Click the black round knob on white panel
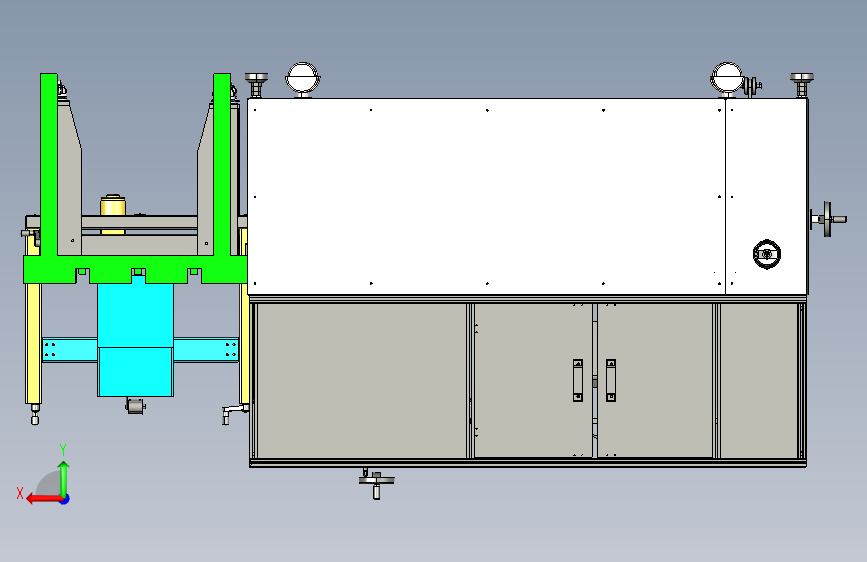867x562 pixels. (x=767, y=254)
